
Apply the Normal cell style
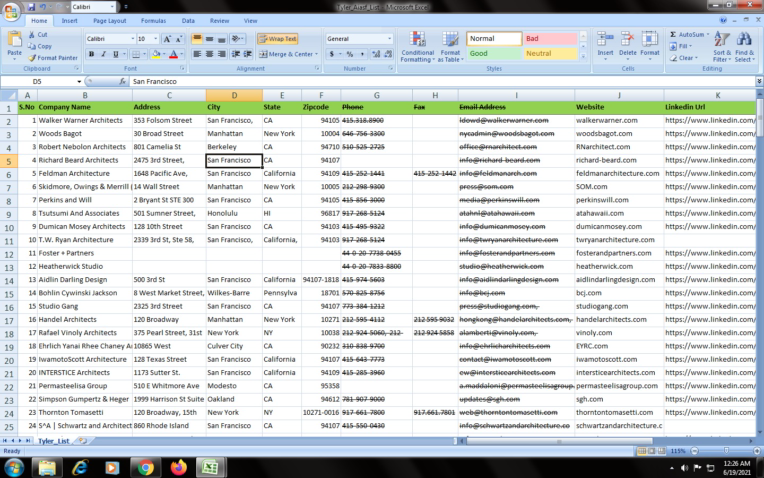[x=494, y=38]
